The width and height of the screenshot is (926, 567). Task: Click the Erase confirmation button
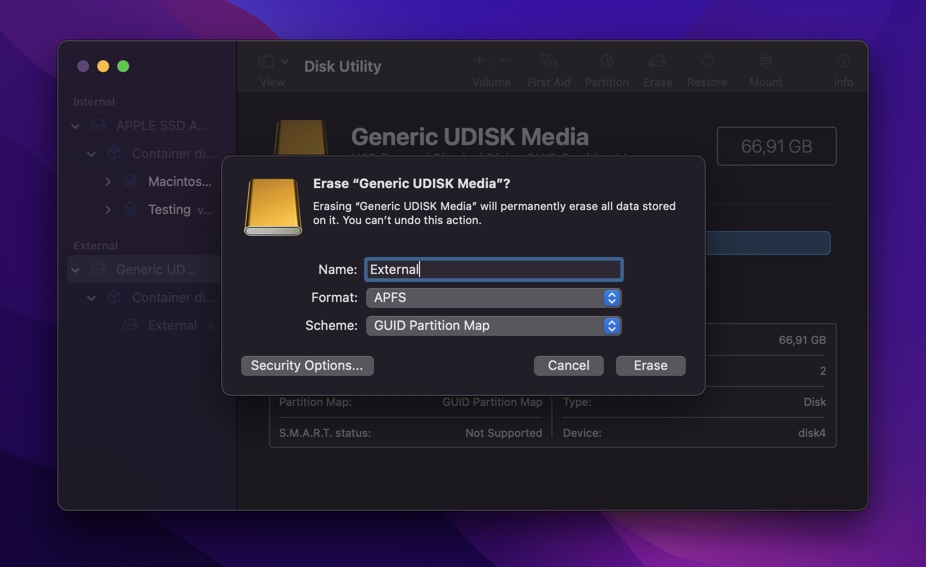coord(650,366)
